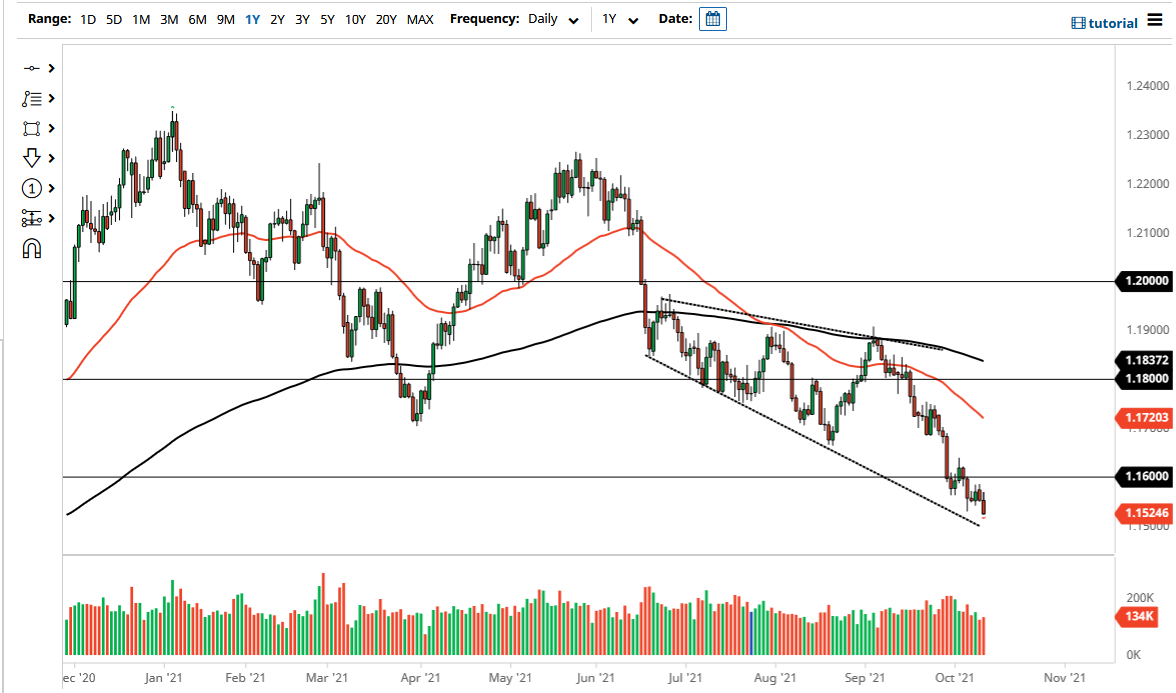Viewport: 1176px width, 693px height.
Task: Select the trend line drawing tool
Action: pyautogui.click(x=32, y=68)
